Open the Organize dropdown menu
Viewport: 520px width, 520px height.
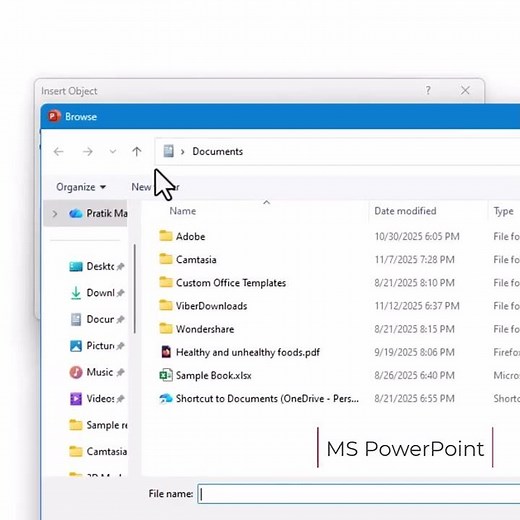tap(81, 187)
